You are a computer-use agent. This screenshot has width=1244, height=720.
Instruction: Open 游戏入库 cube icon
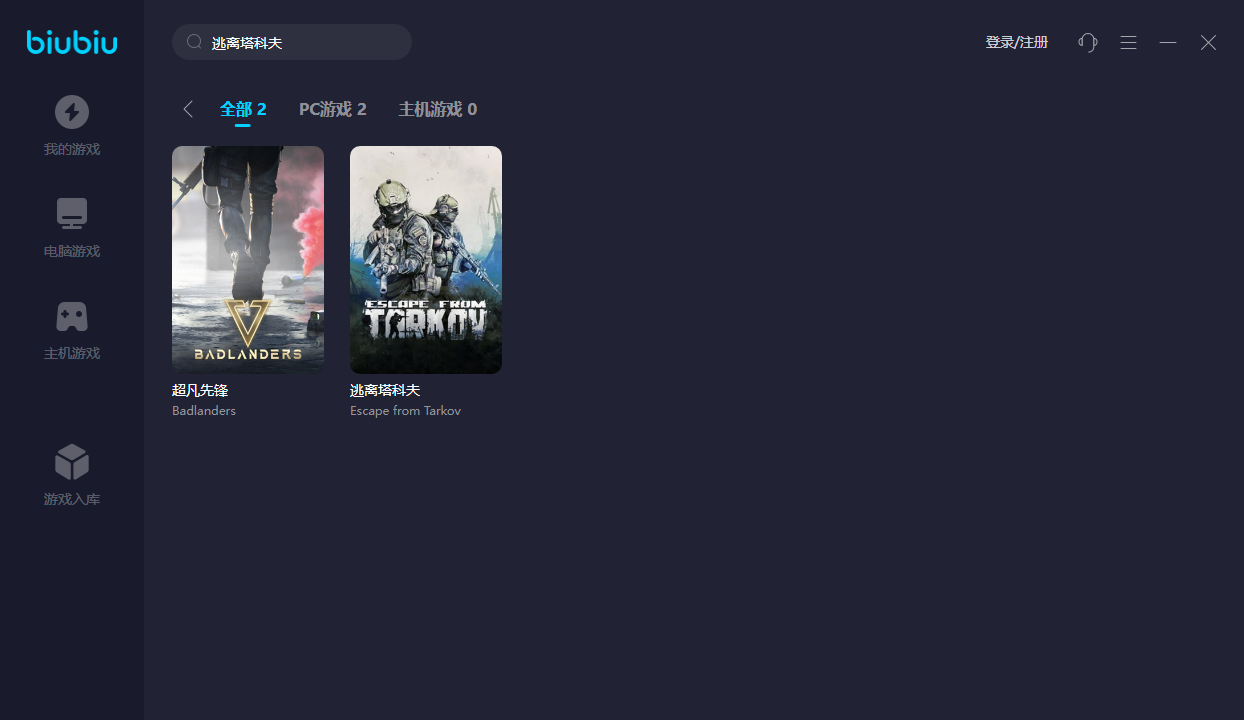72,462
